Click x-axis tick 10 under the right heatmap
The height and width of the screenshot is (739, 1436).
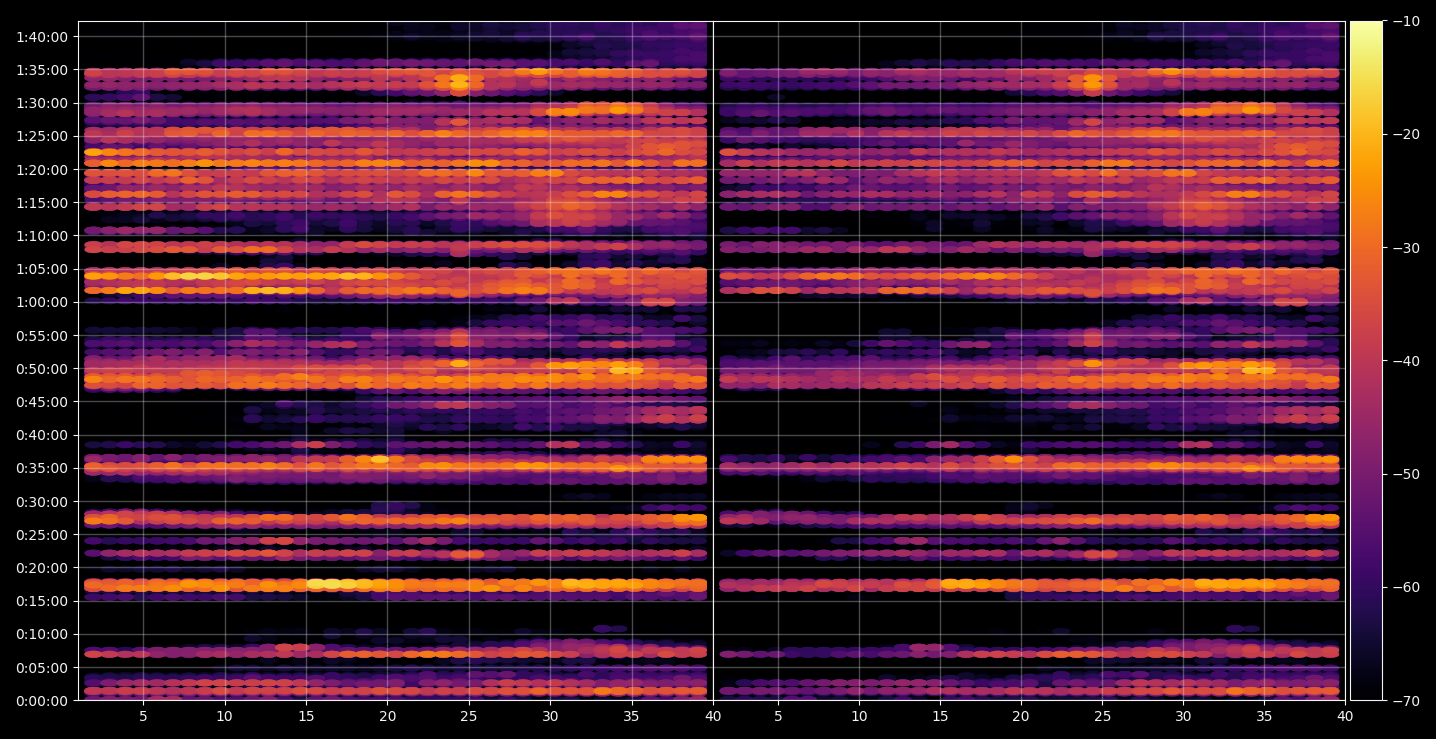(x=859, y=716)
